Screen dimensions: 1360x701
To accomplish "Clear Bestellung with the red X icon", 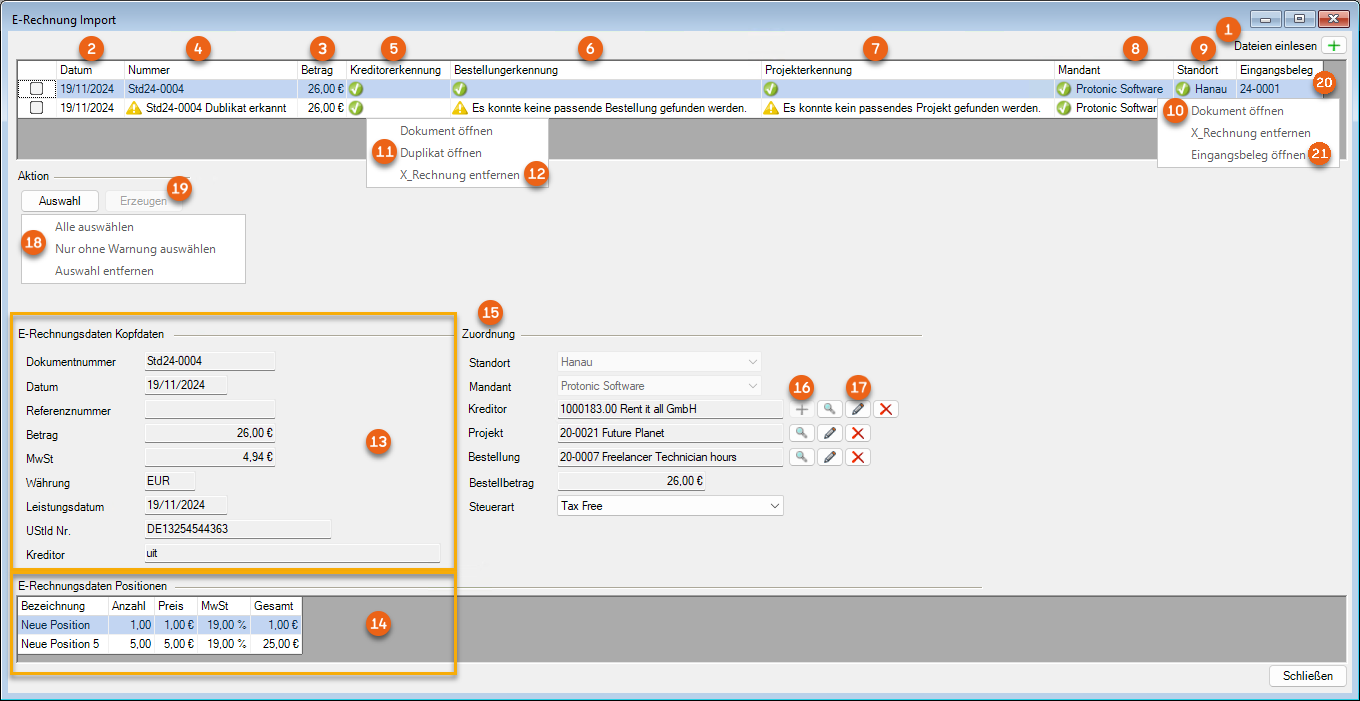I will [857, 457].
